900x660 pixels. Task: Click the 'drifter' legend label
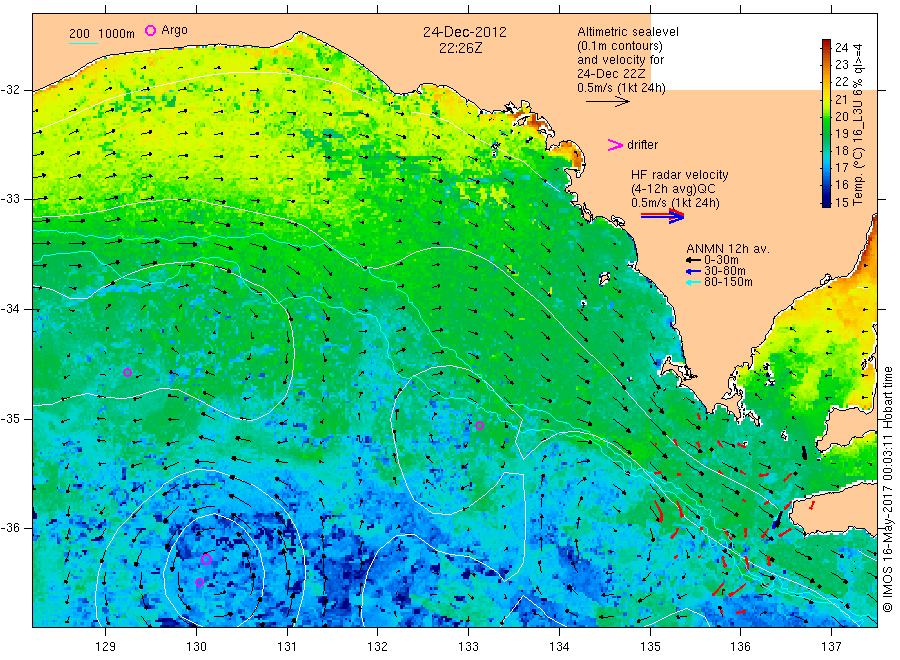click(x=642, y=145)
